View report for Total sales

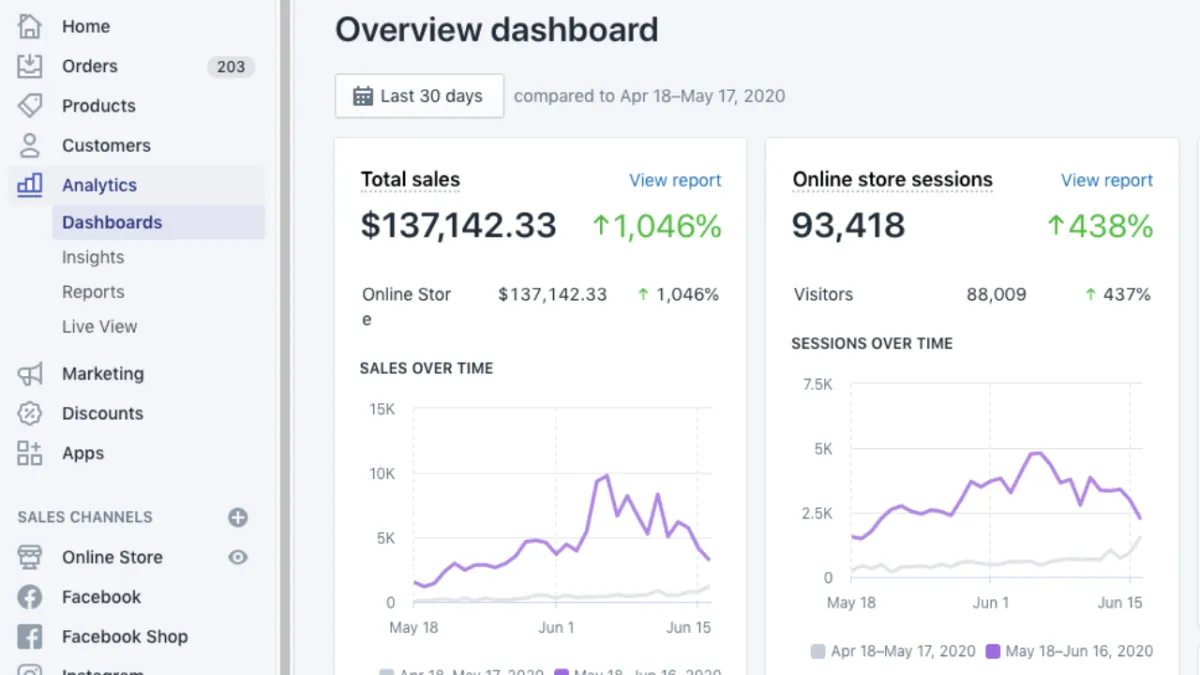tap(675, 180)
